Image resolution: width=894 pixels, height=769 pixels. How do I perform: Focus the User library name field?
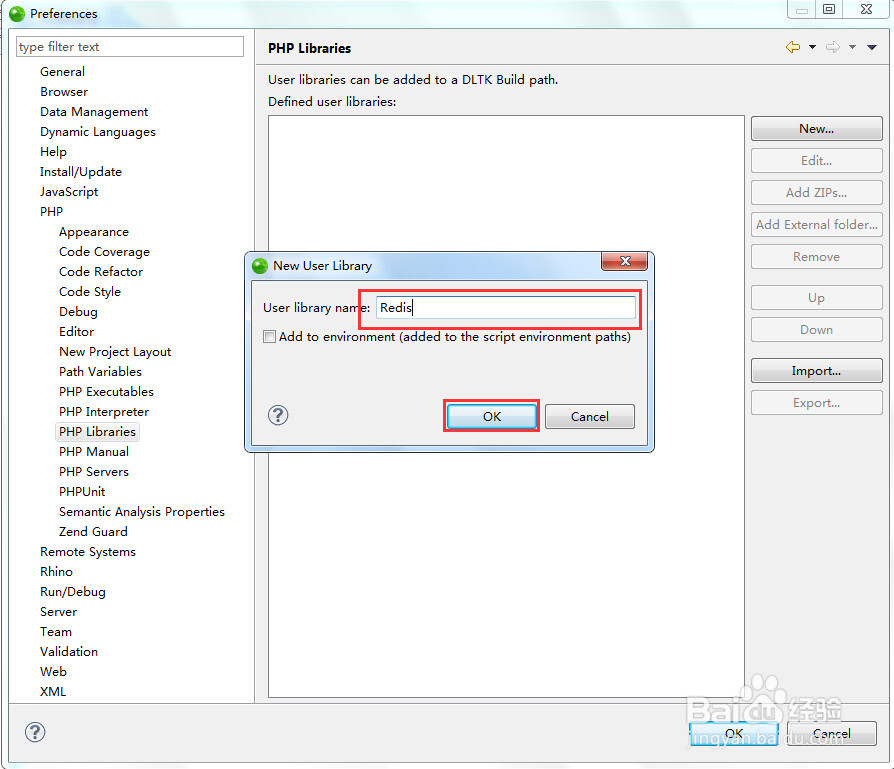(506, 308)
